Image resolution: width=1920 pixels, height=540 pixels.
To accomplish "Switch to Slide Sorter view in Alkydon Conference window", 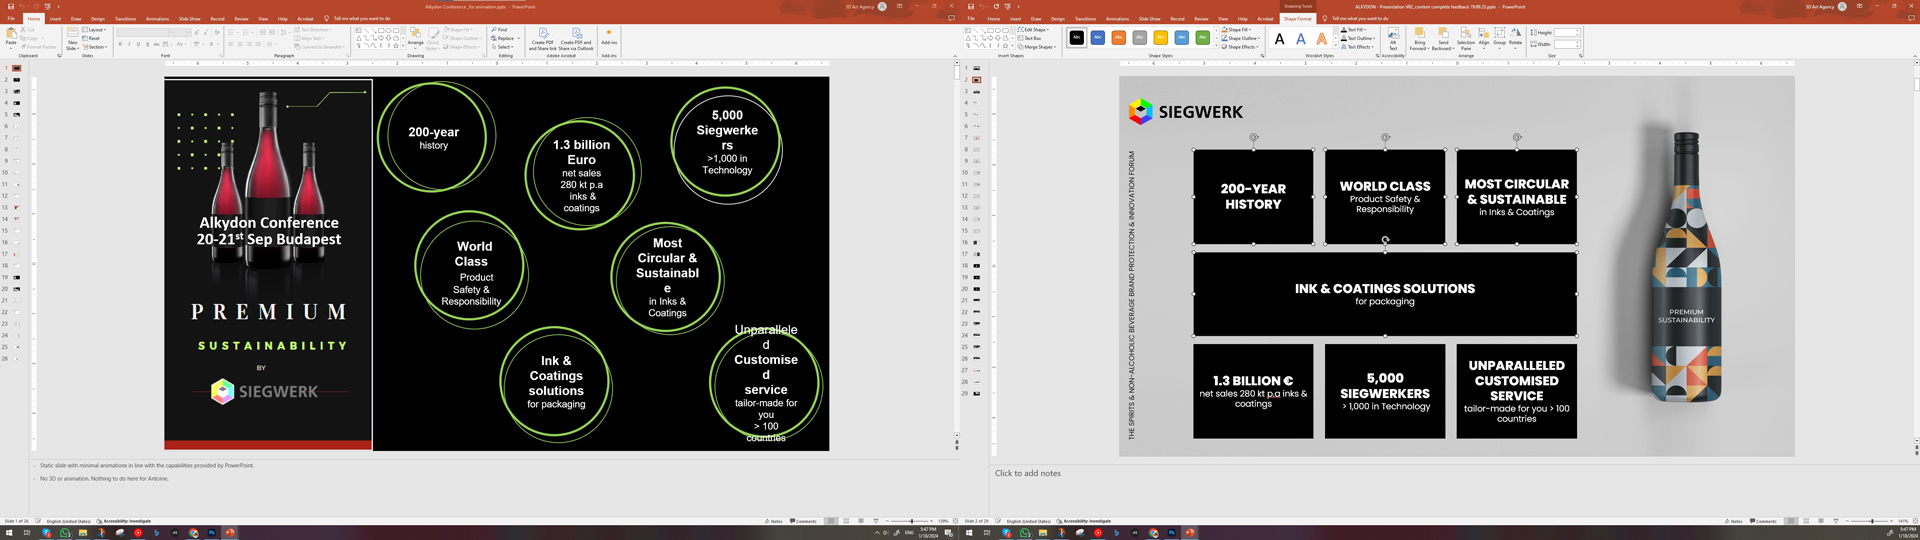I will pyautogui.click(x=846, y=521).
